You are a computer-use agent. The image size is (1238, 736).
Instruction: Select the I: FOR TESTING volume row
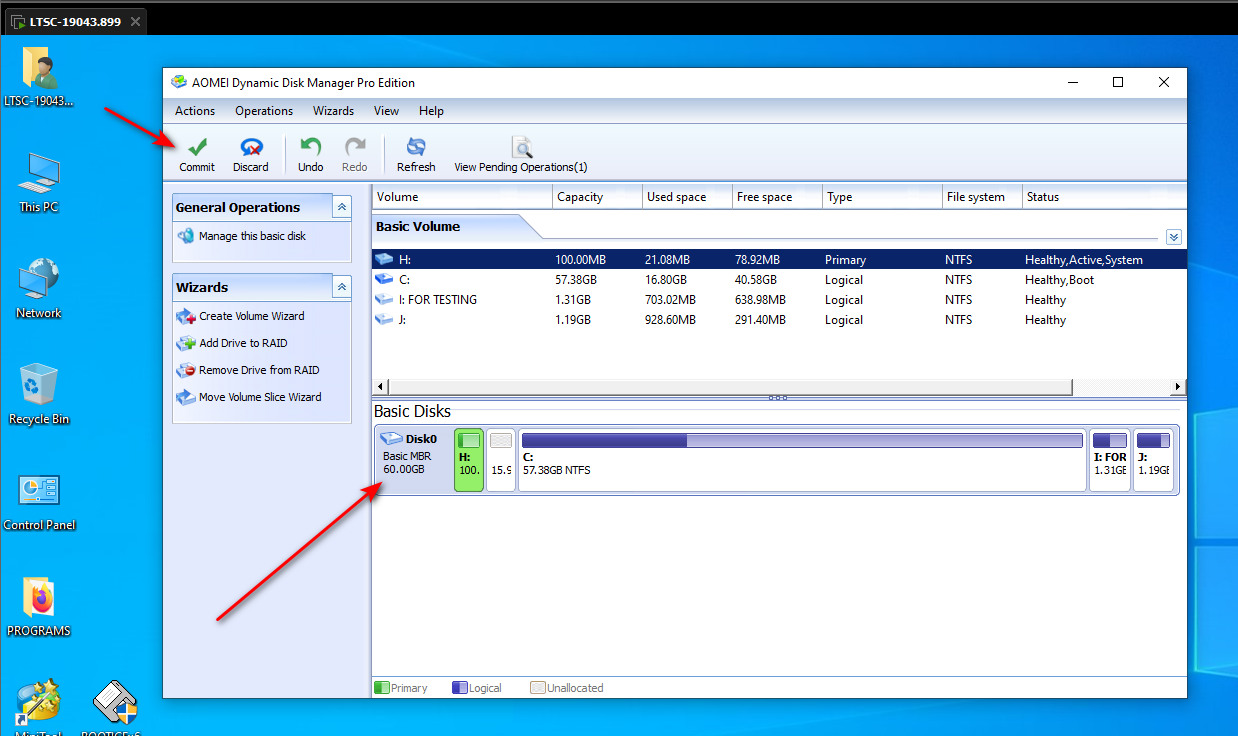[x=779, y=300]
